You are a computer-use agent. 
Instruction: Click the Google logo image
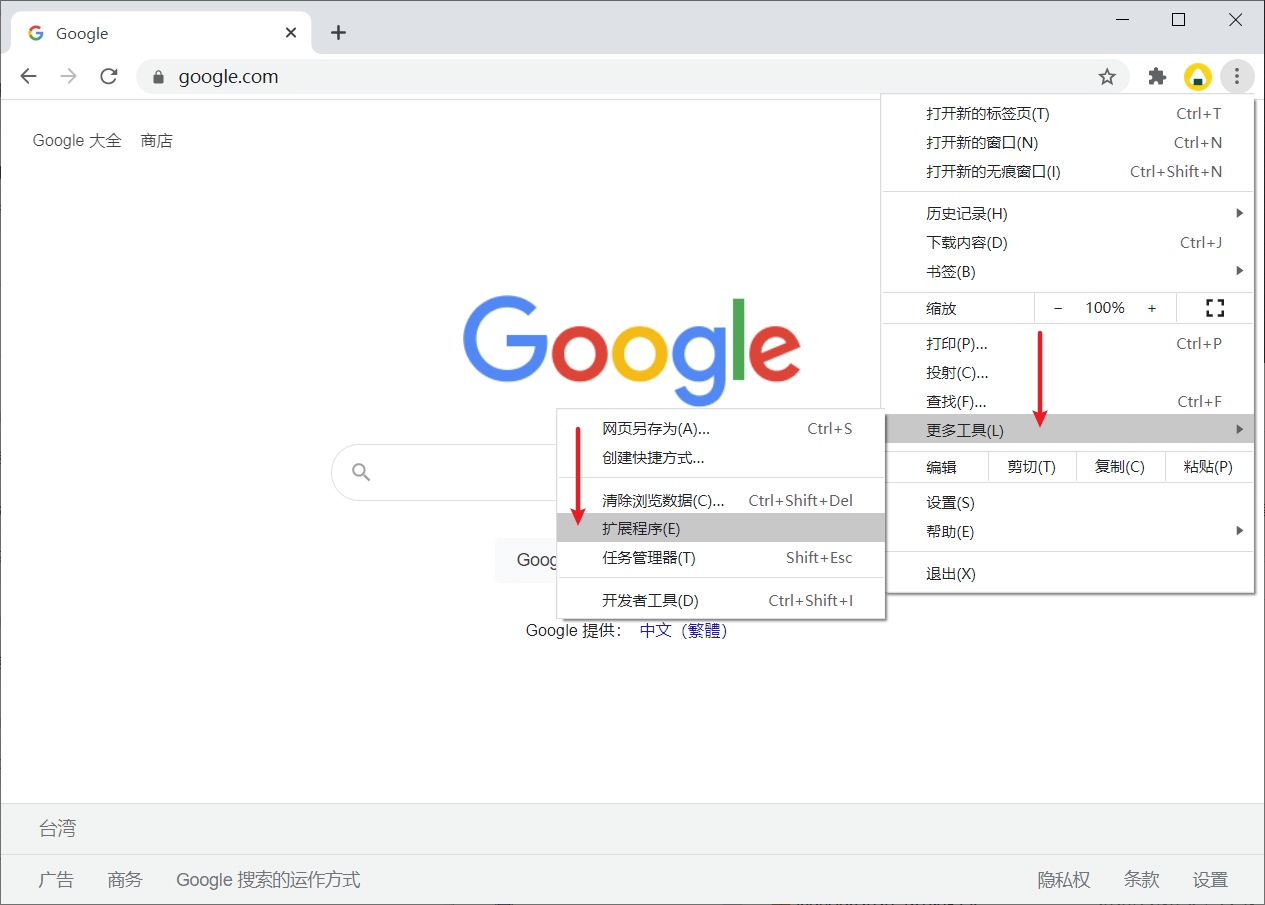point(632,351)
